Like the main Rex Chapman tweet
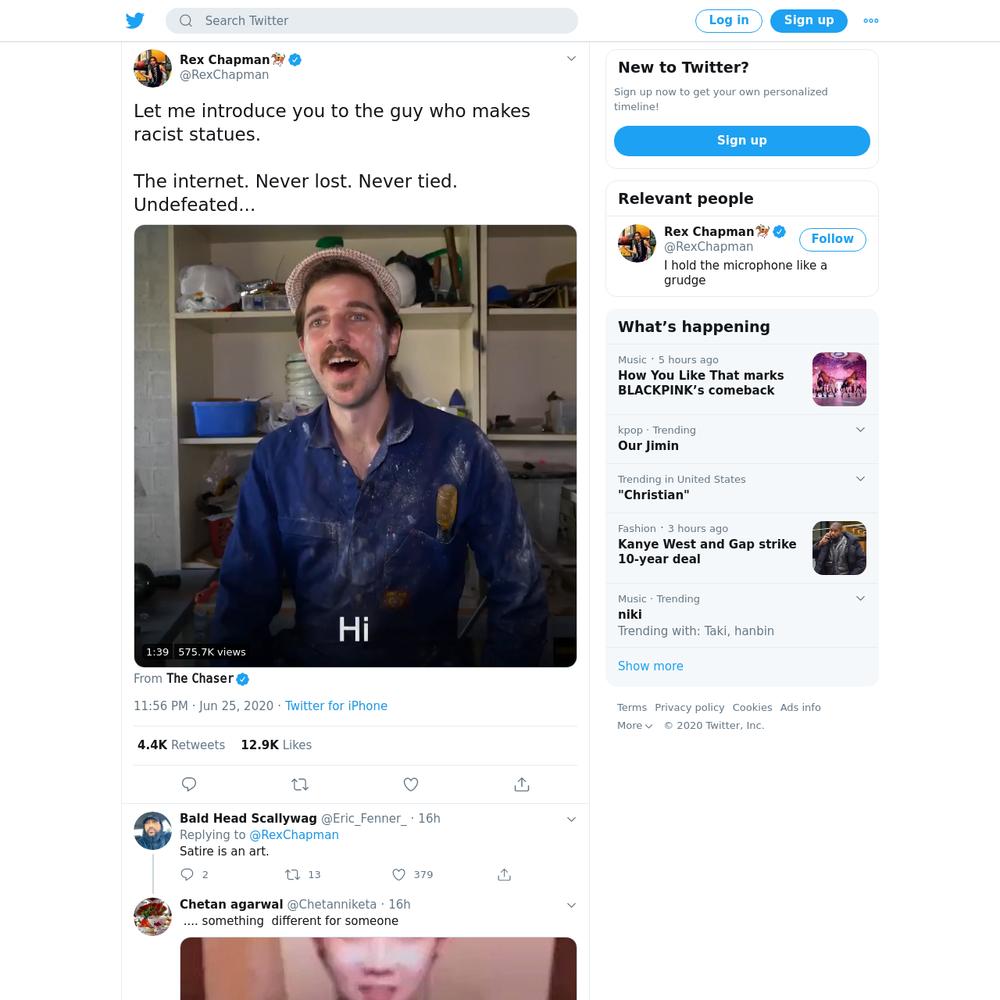Viewport: 1000px width, 1000px height. [x=411, y=784]
